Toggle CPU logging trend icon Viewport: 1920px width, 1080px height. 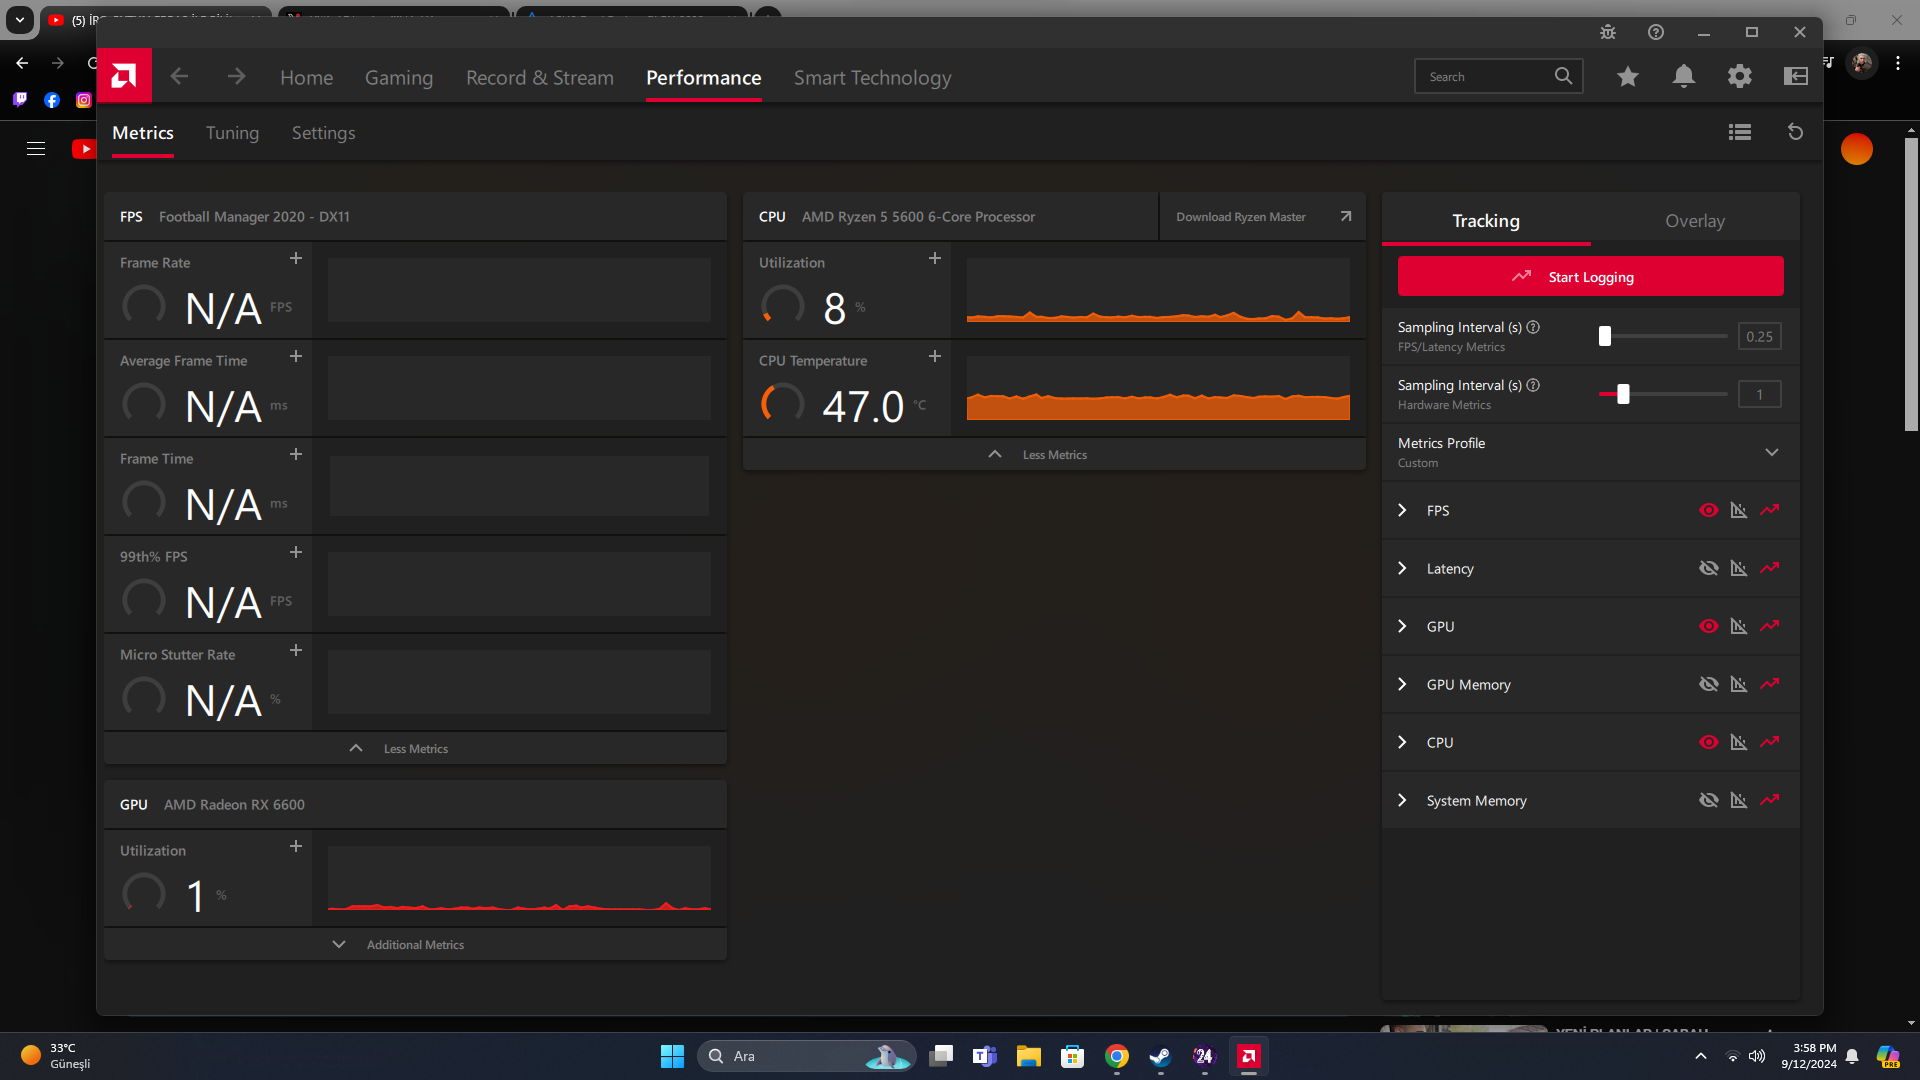pos(1770,742)
